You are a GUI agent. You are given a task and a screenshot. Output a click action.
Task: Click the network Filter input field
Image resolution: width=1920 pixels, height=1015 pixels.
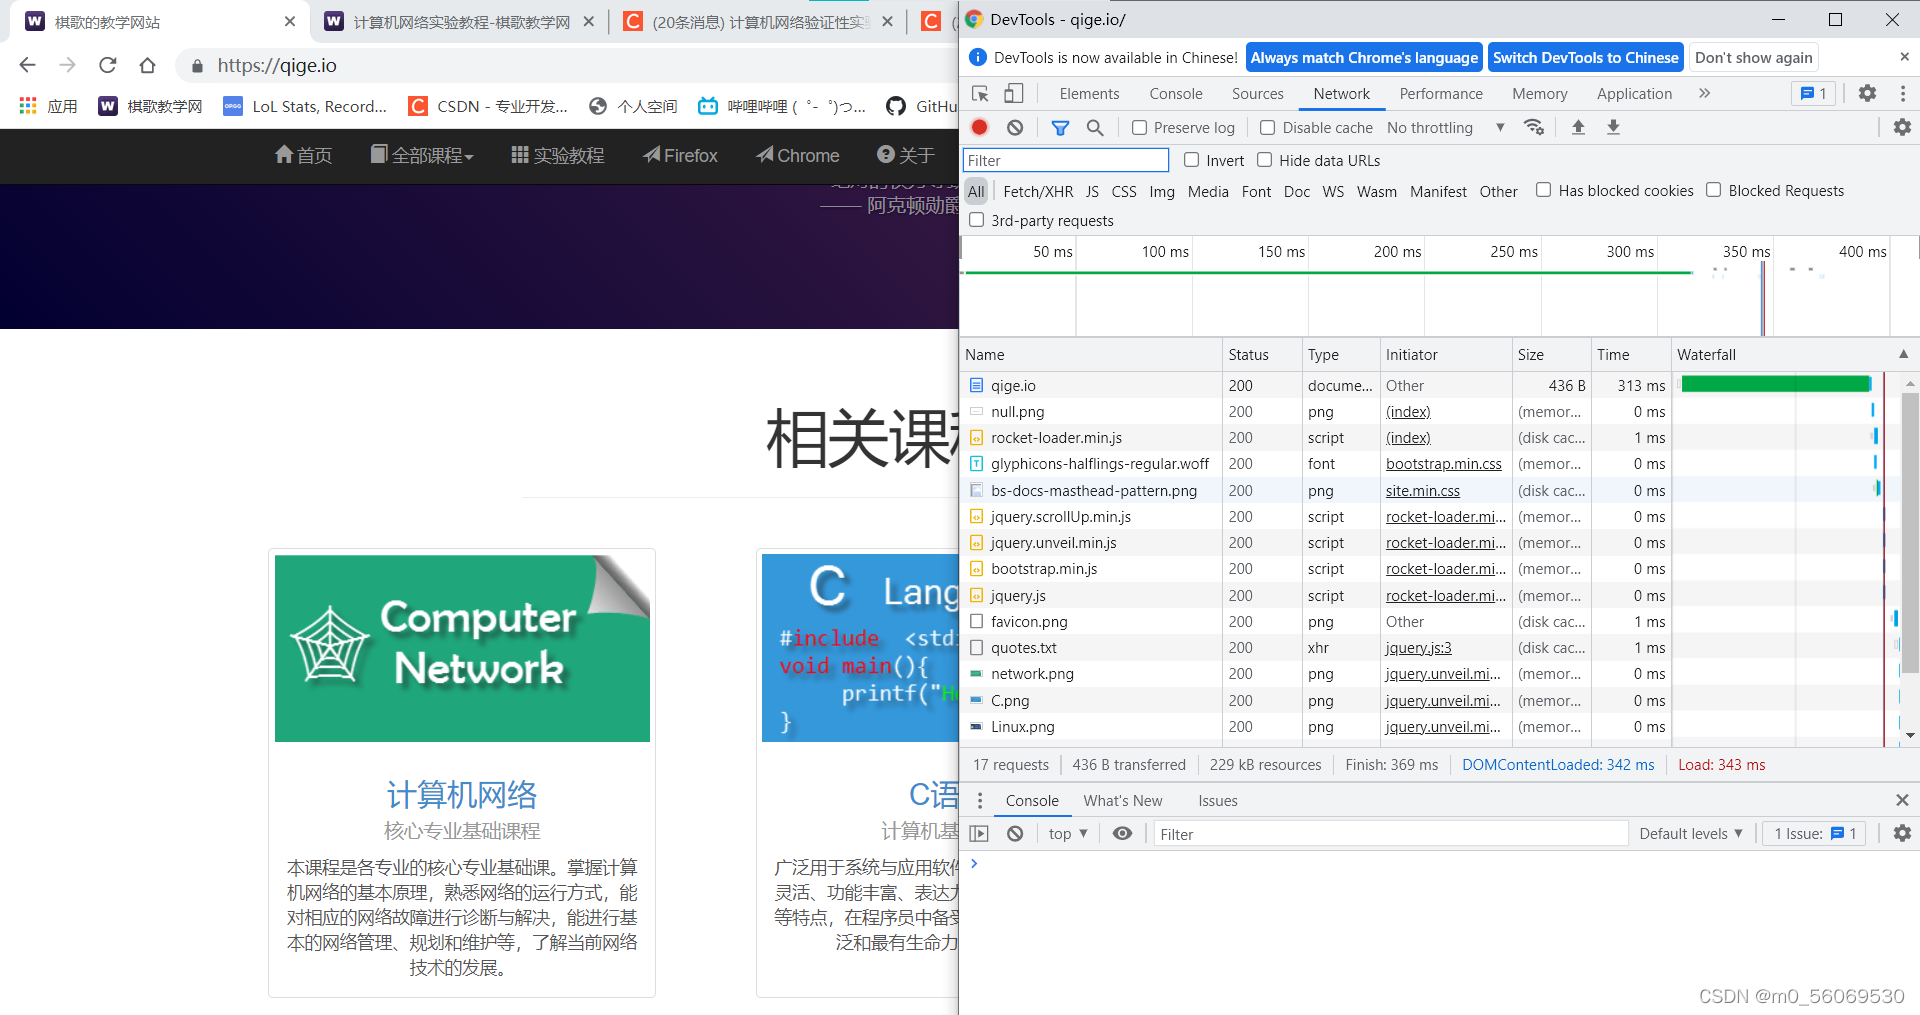point(1065,160)
